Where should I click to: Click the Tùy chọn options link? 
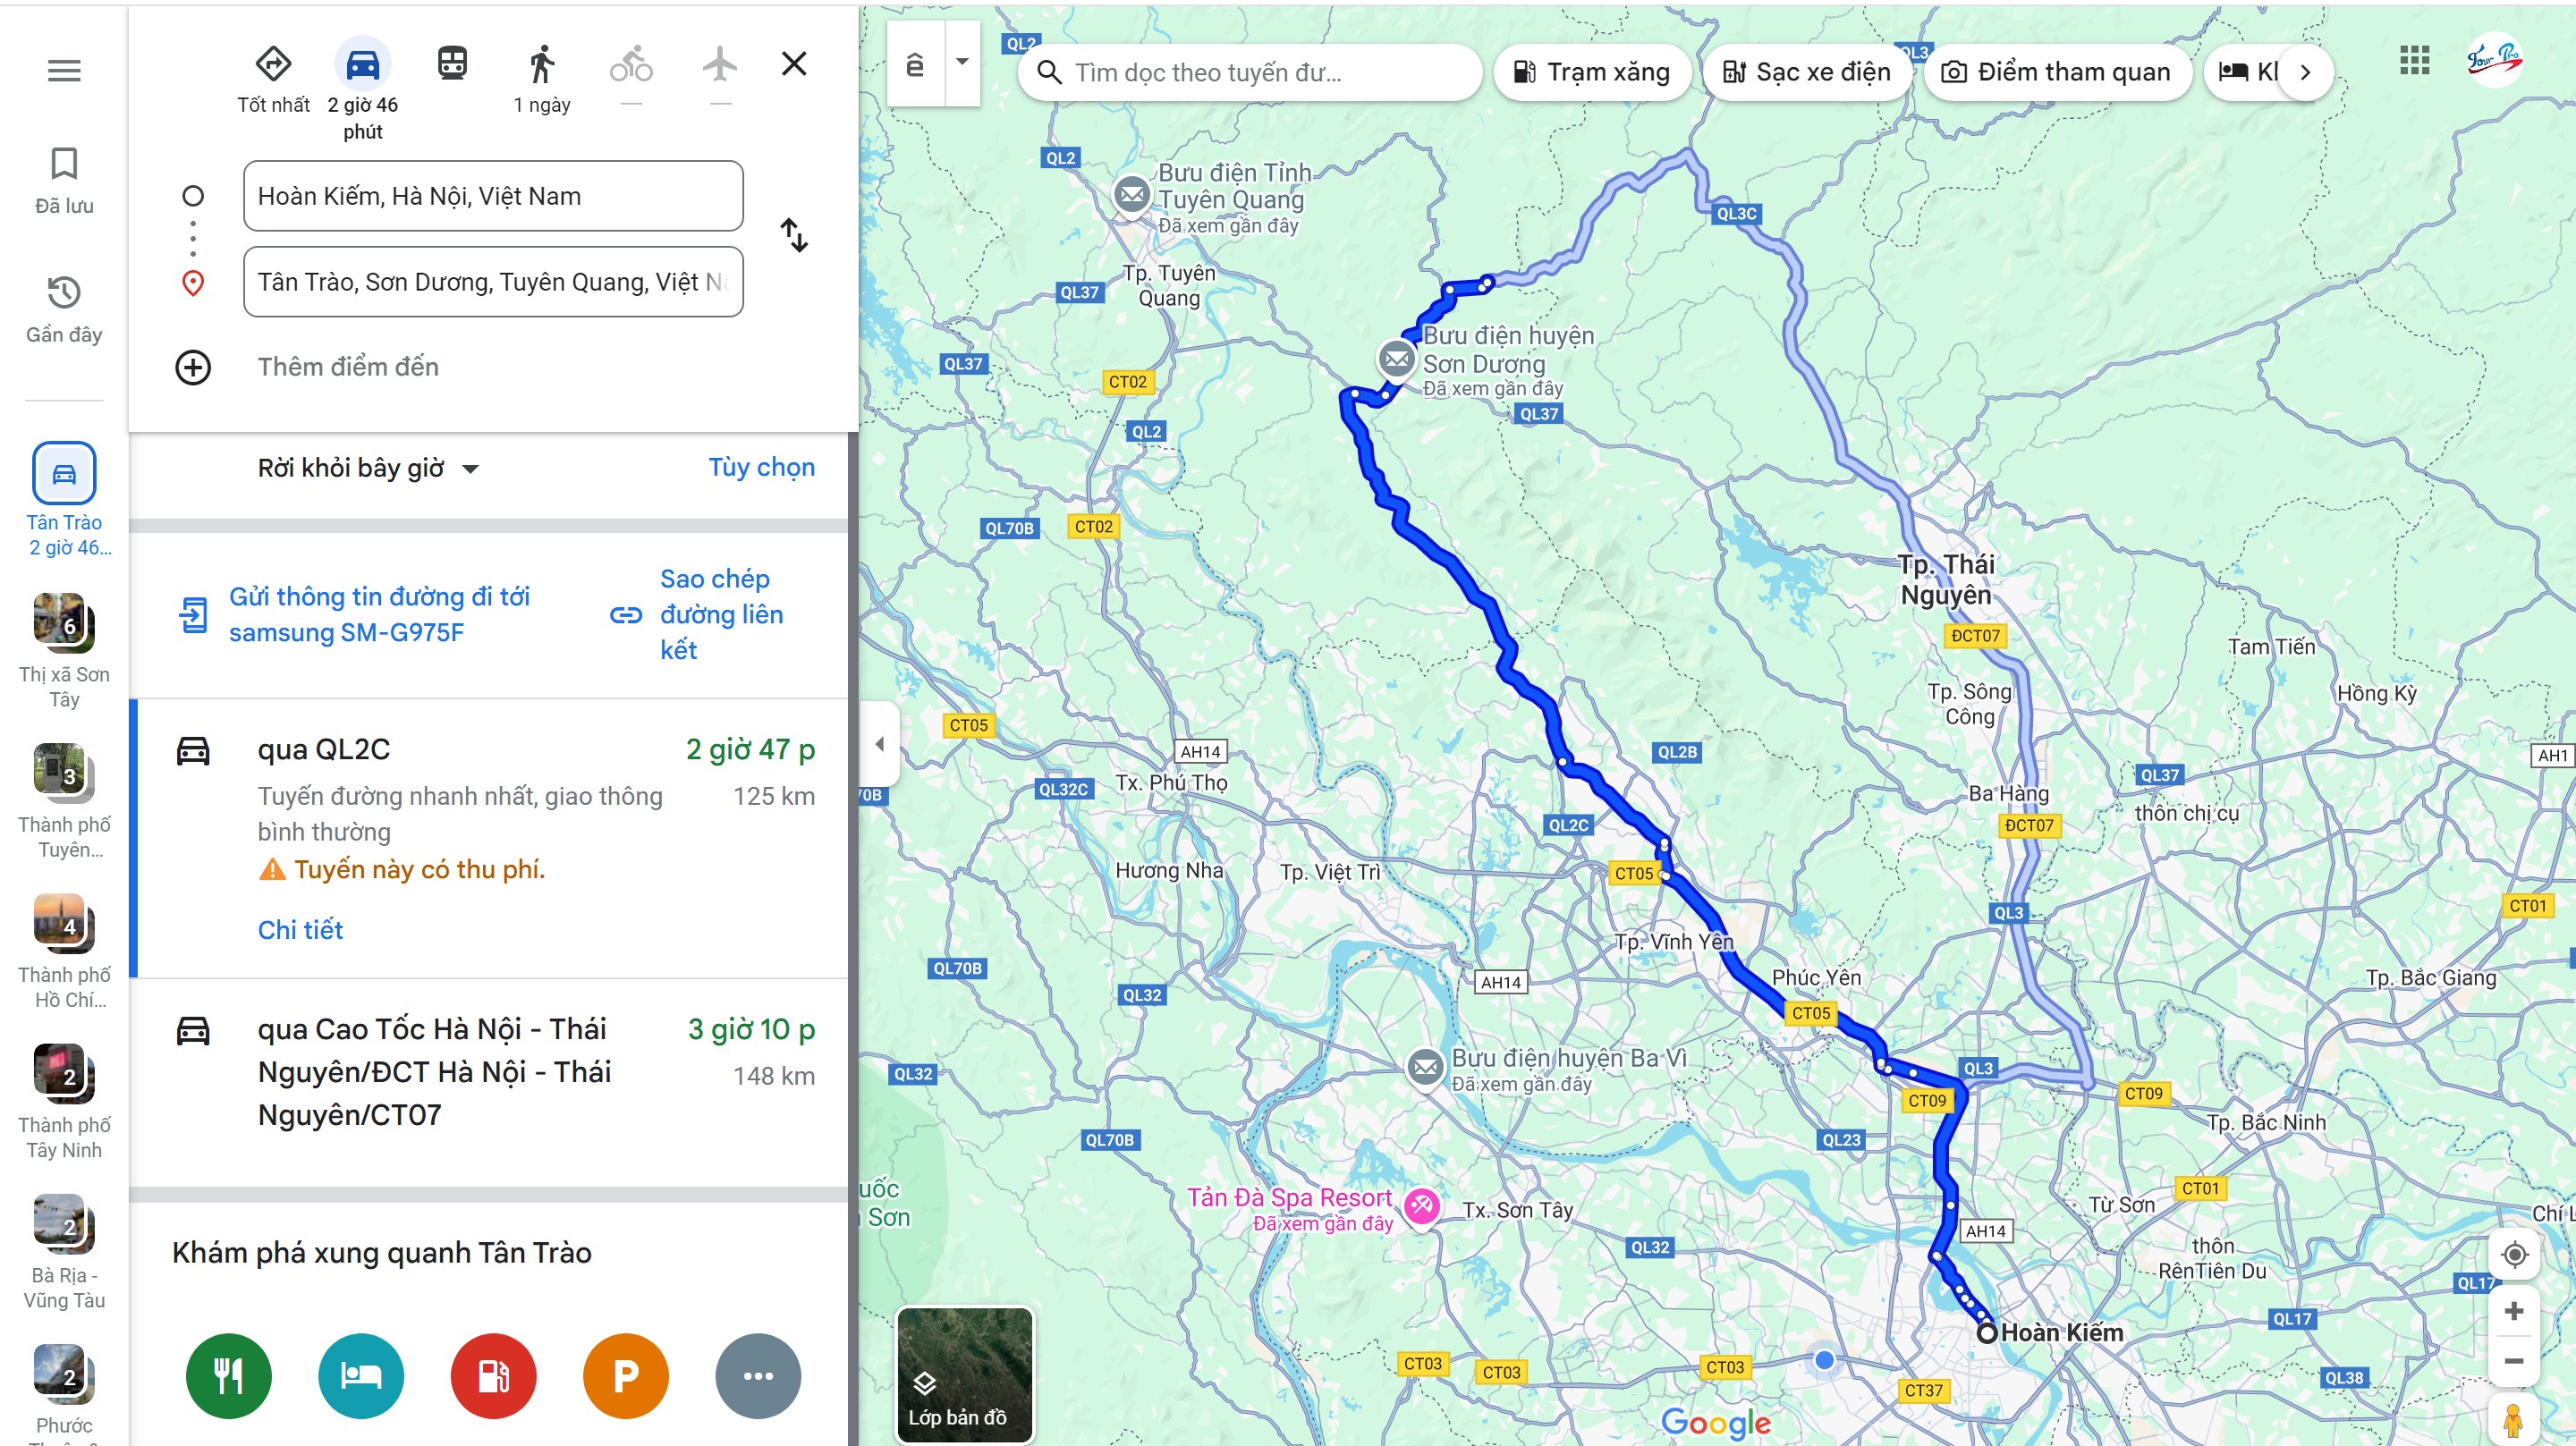[761, 467]
